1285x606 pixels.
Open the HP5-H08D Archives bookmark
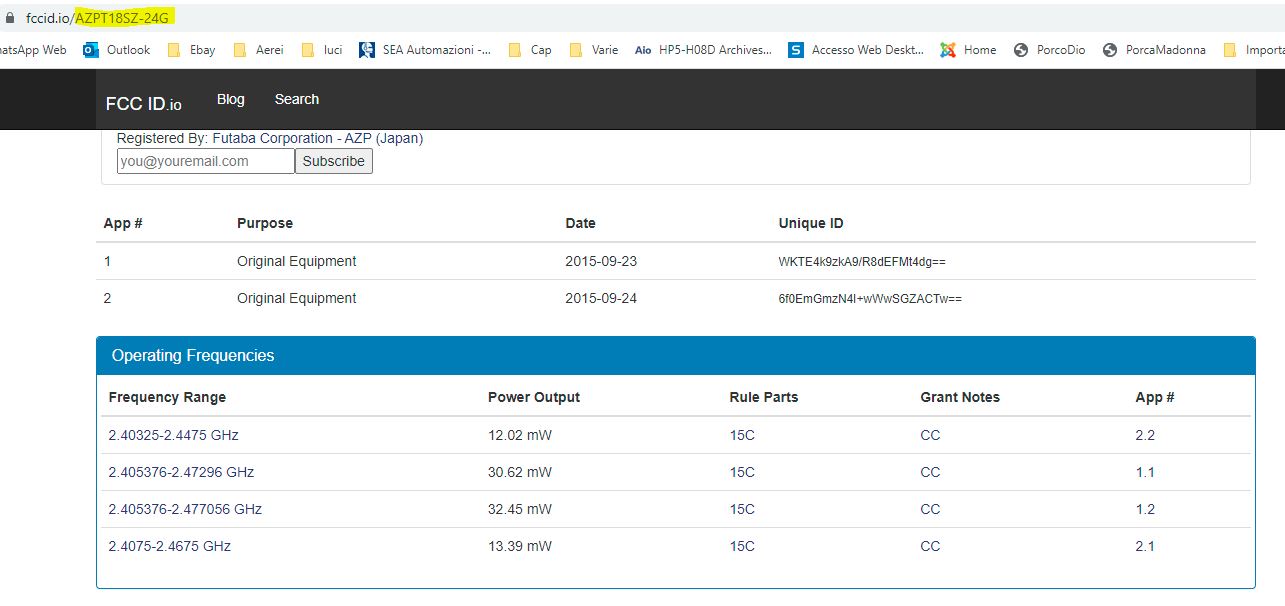(x=704, y=50)
